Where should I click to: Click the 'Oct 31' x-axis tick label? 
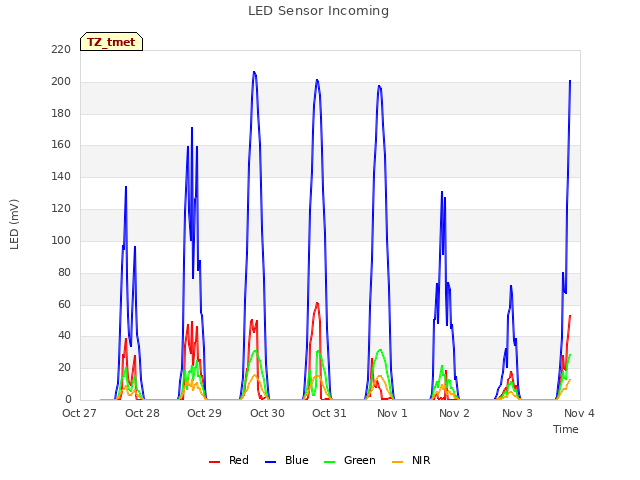click(x=329, y=413)
